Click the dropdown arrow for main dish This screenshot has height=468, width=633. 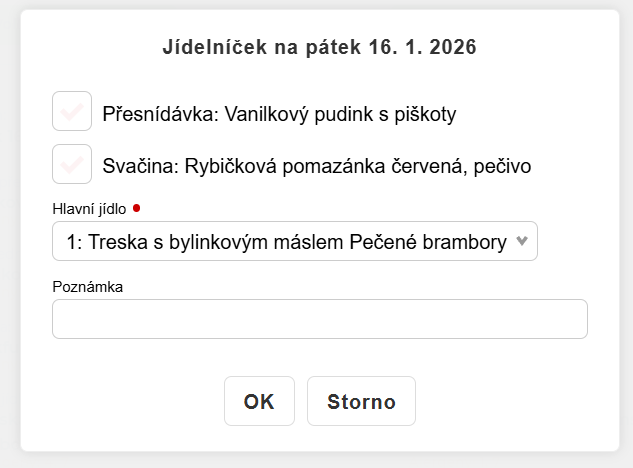point(521,241)
